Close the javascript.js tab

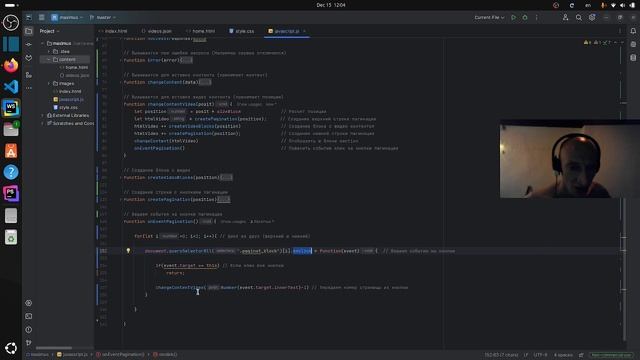coord(304,31)
